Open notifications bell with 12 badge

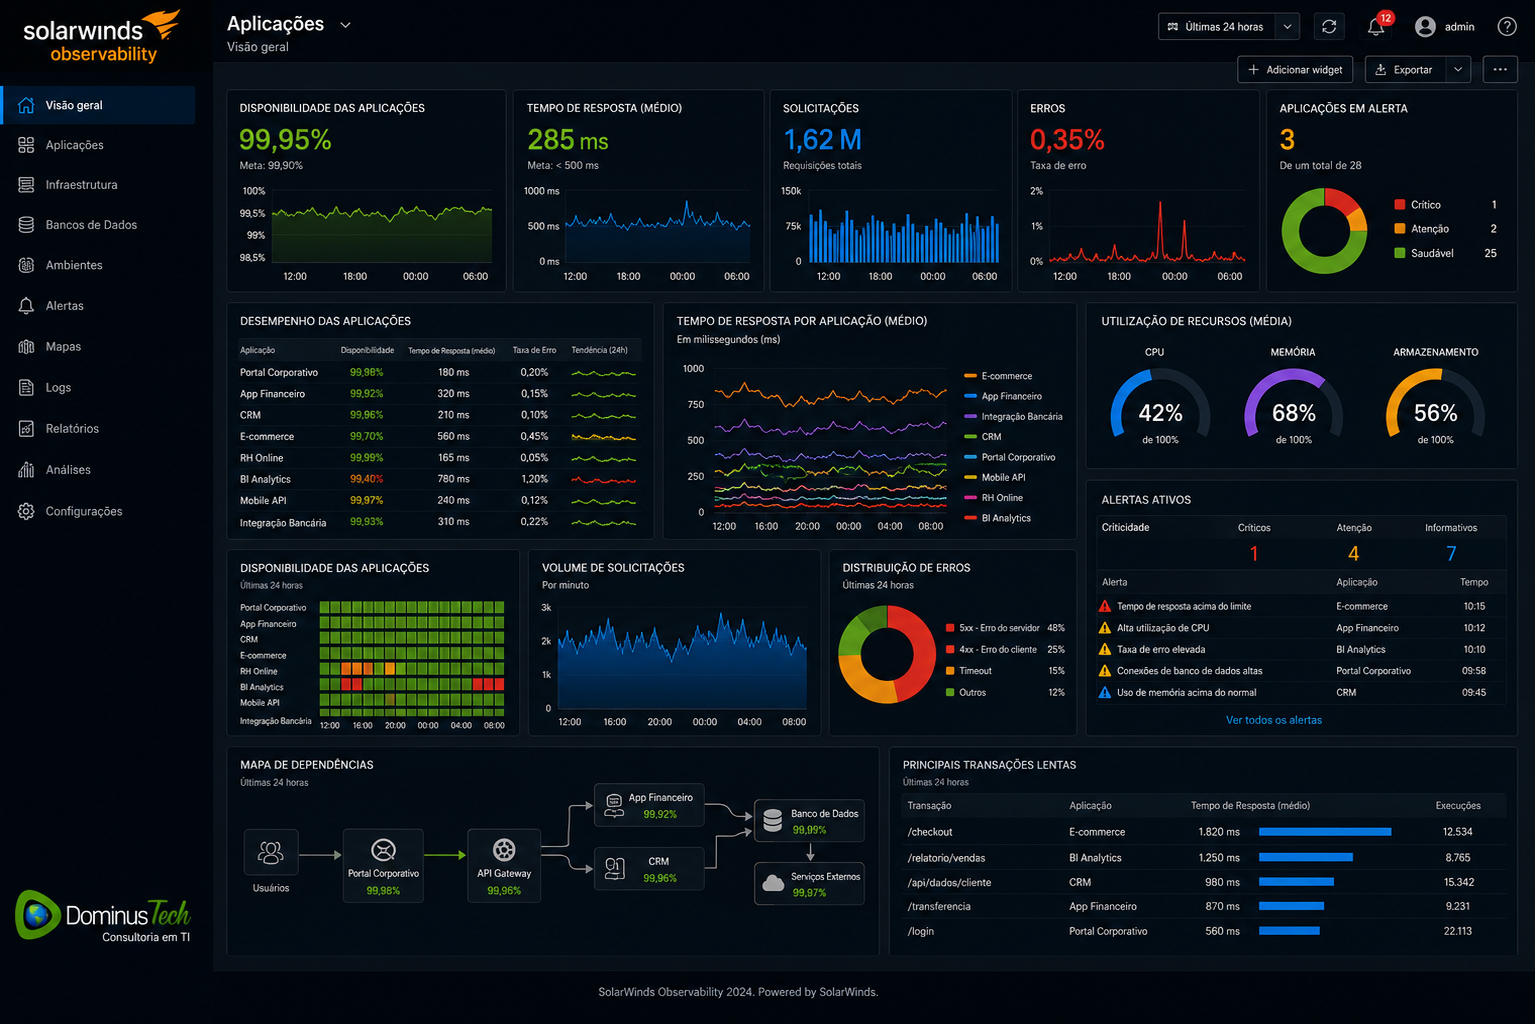point(1377,26)
